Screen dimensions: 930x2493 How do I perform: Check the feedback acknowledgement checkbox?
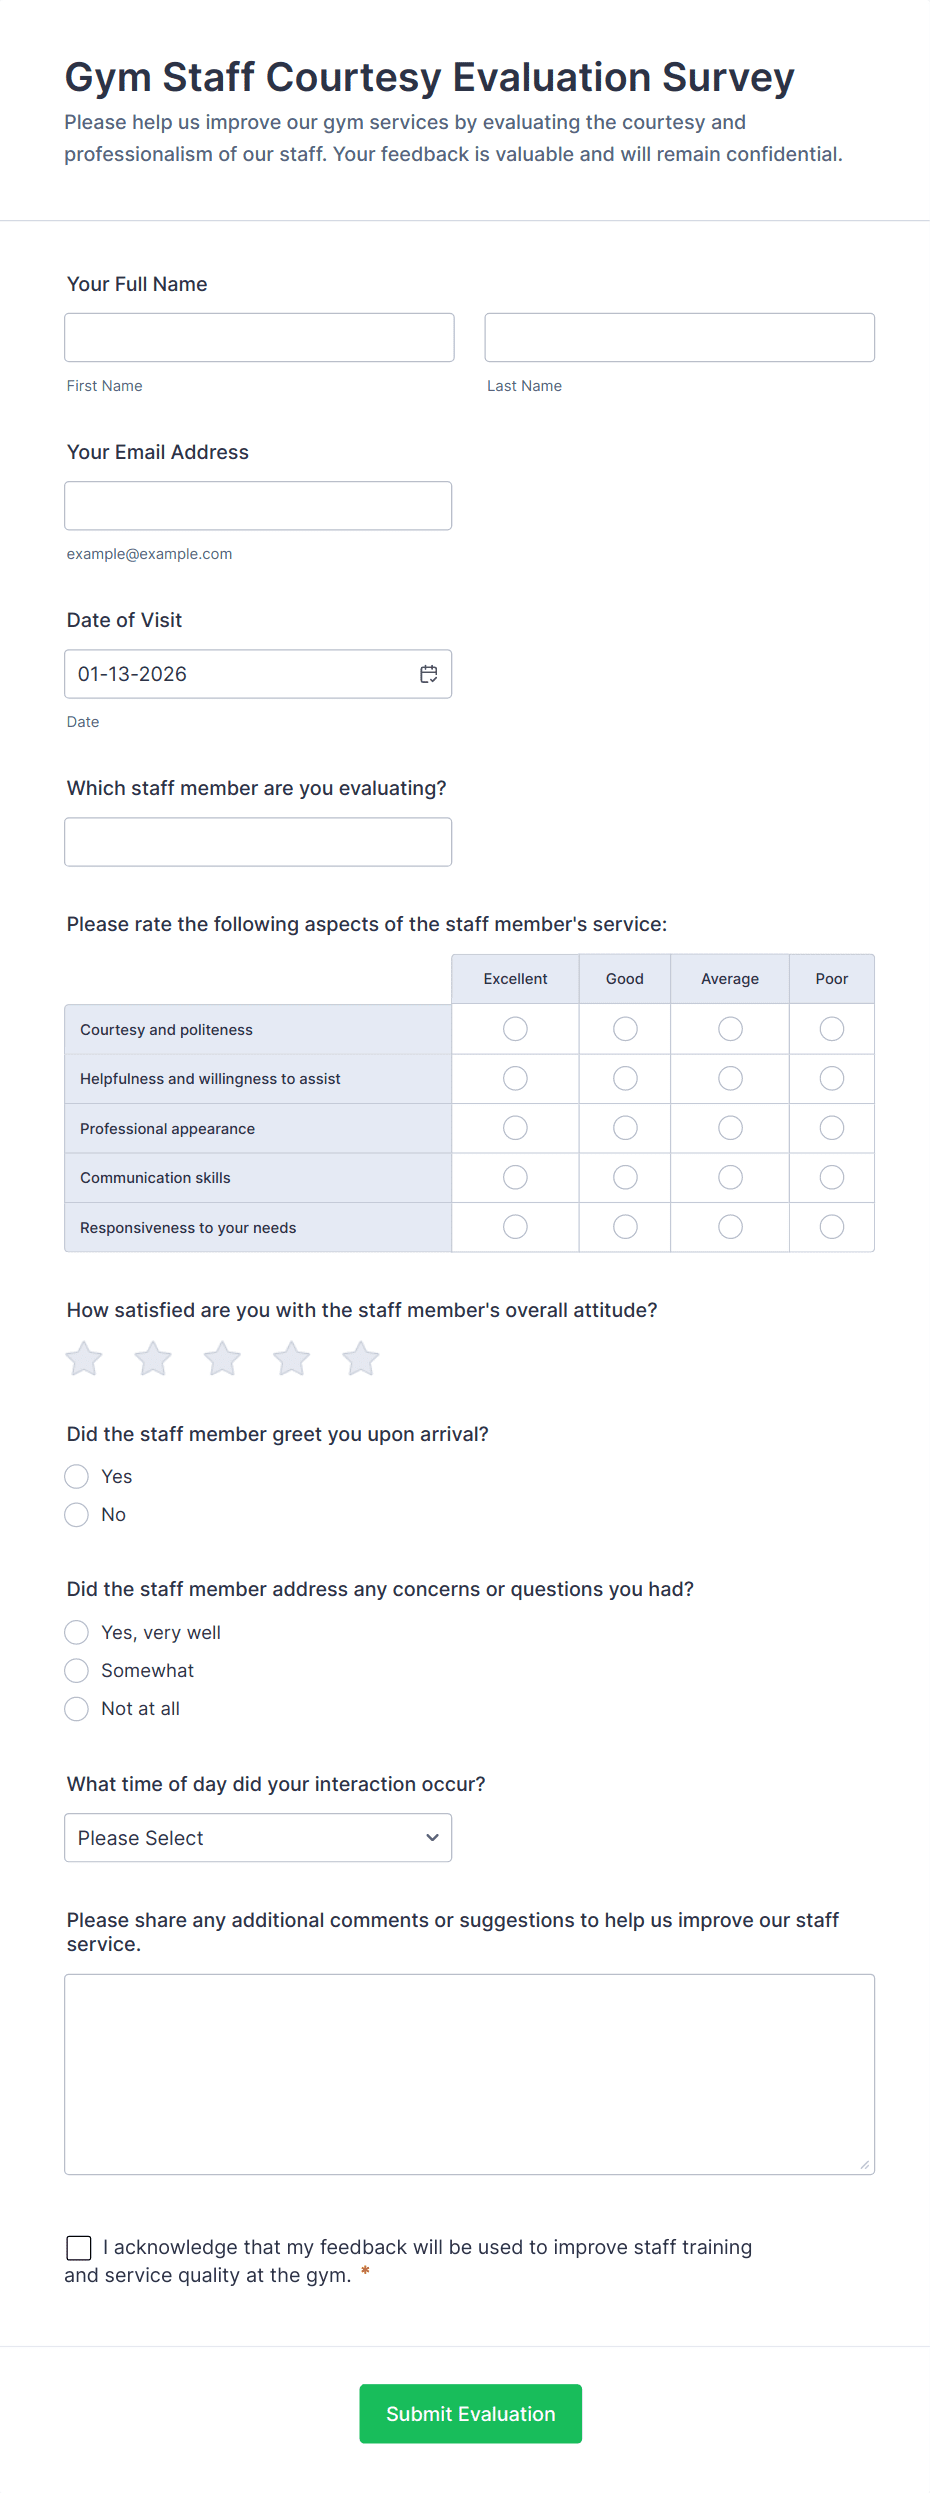79,2247
